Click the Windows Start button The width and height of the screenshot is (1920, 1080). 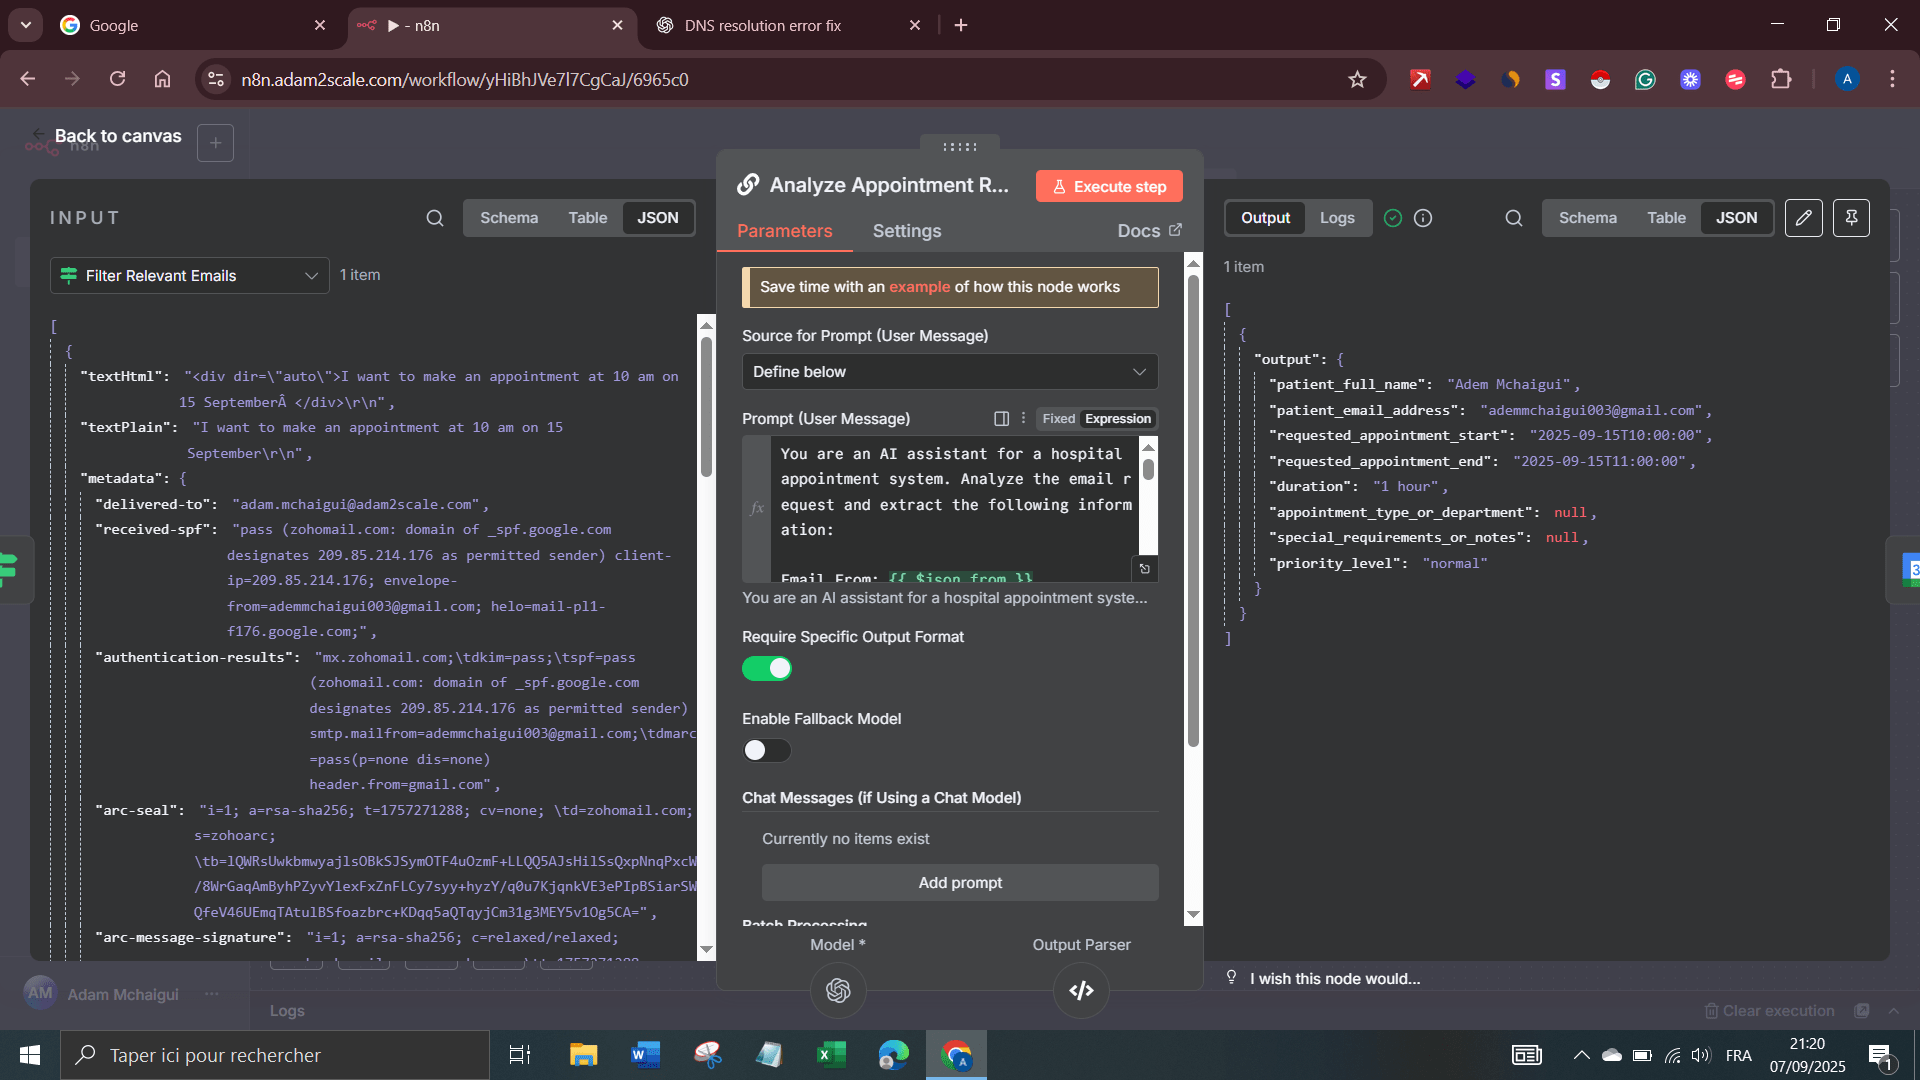[x=30, y=1055]
